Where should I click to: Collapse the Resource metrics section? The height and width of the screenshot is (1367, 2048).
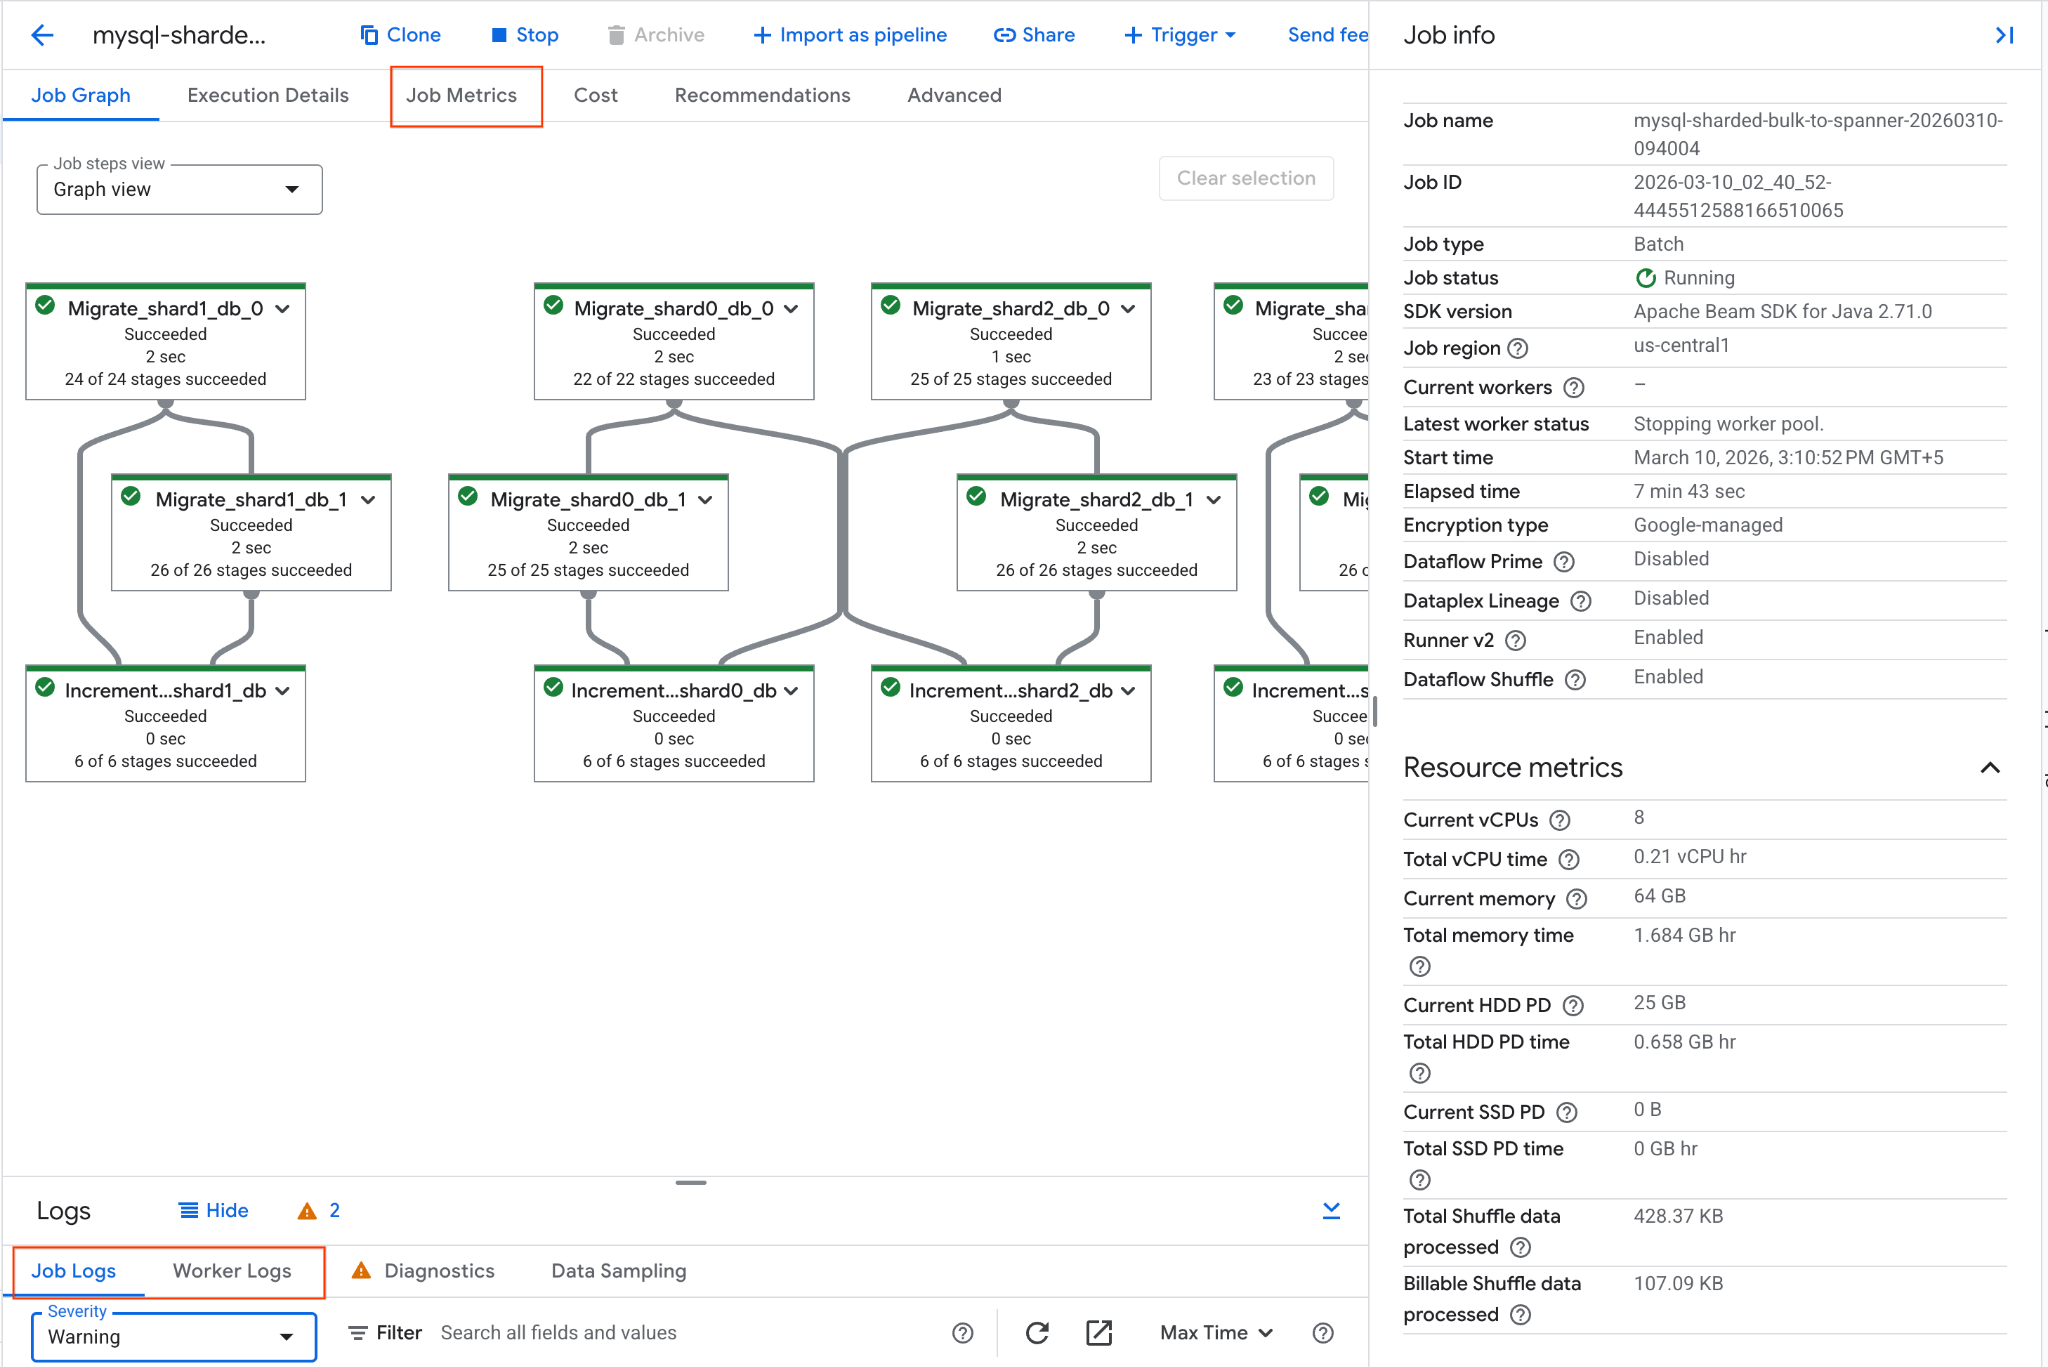click(x=1990, y=768)
